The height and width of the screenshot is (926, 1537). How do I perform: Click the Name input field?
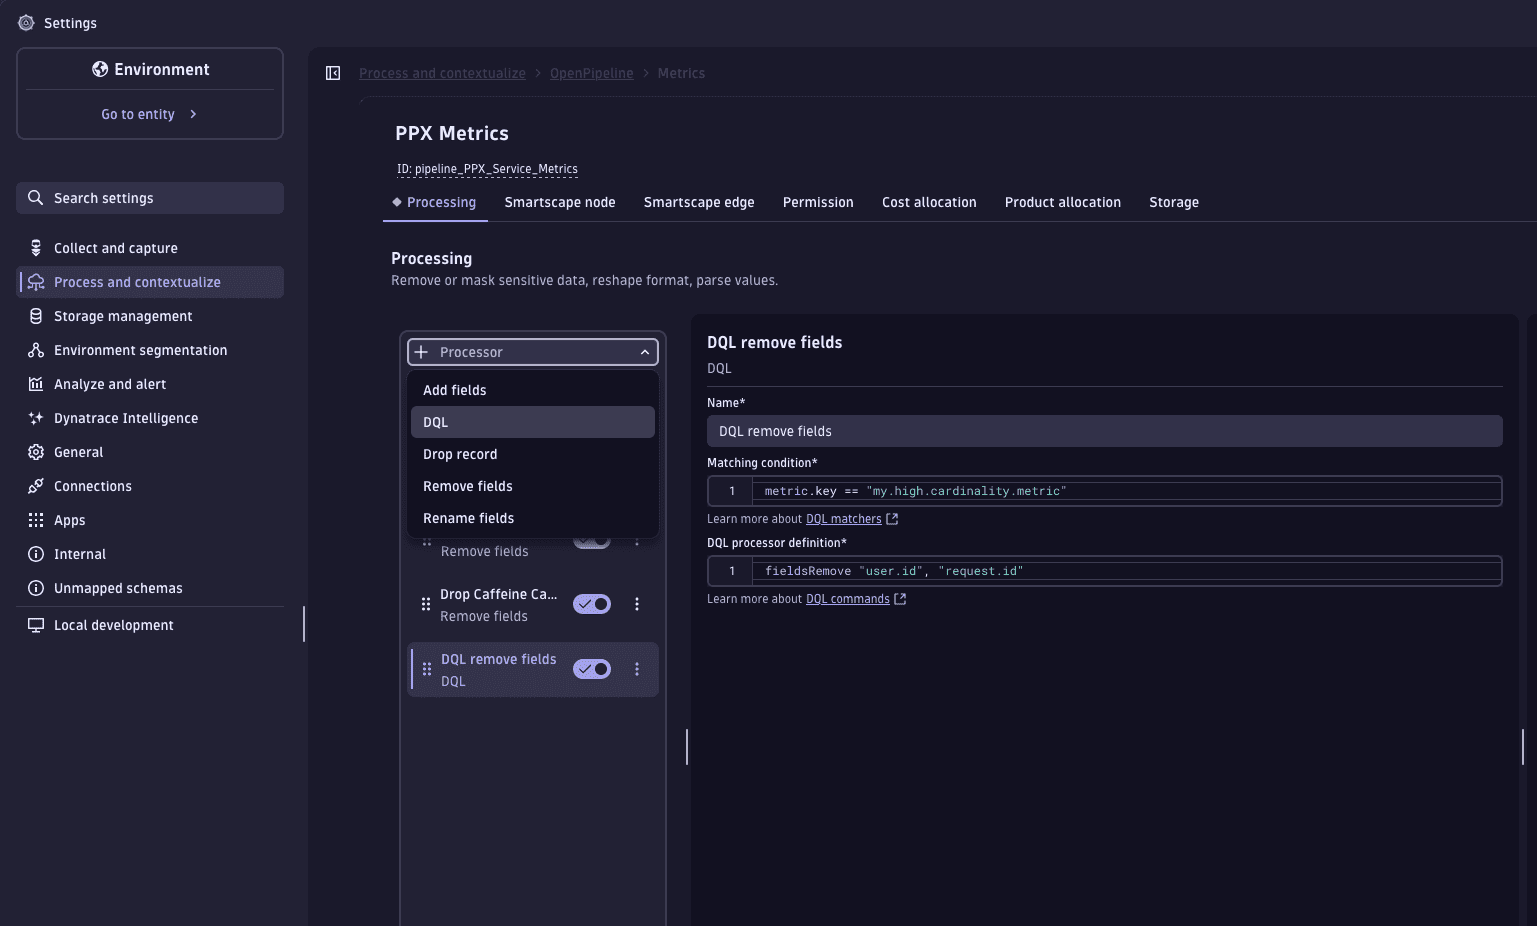pyautogui.click(x=1104, y=430)
